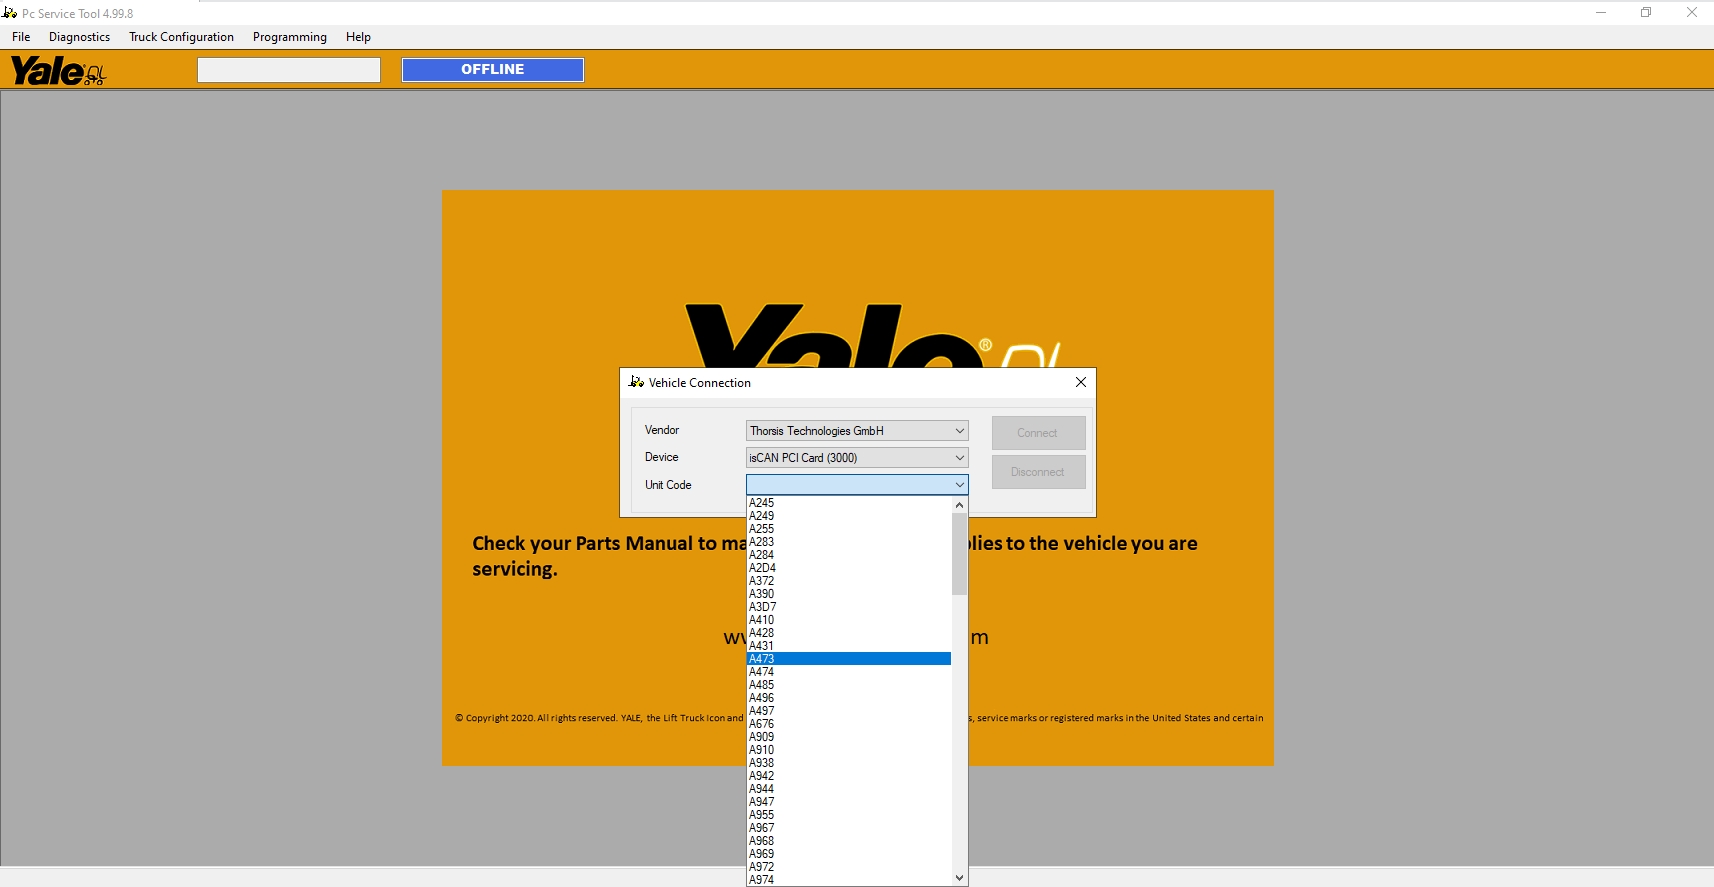Select unit code A972
1714x887 pixels.
pyautogui.click(x=849, y=867)
